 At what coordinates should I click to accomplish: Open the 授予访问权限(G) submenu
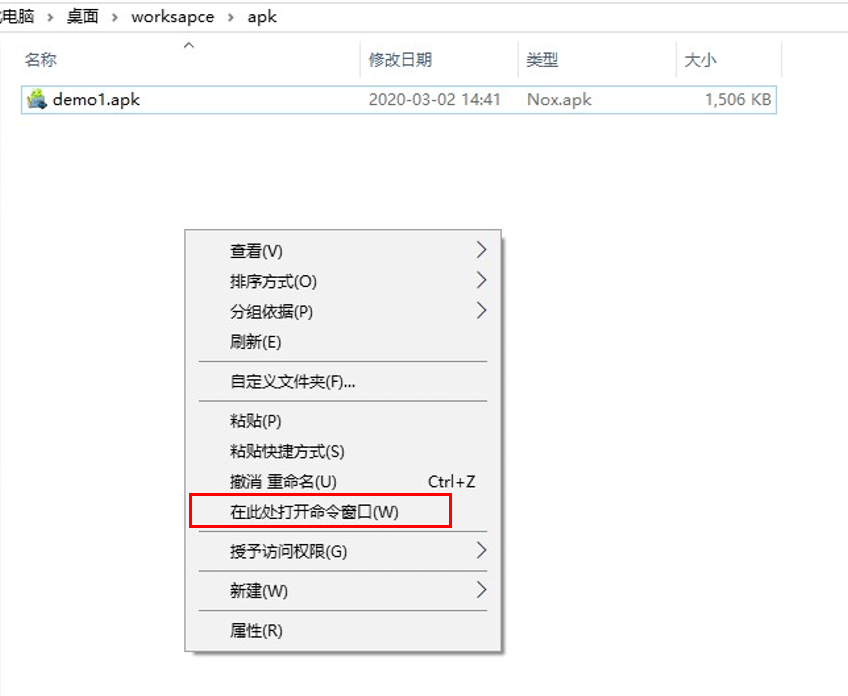(343, 551)
